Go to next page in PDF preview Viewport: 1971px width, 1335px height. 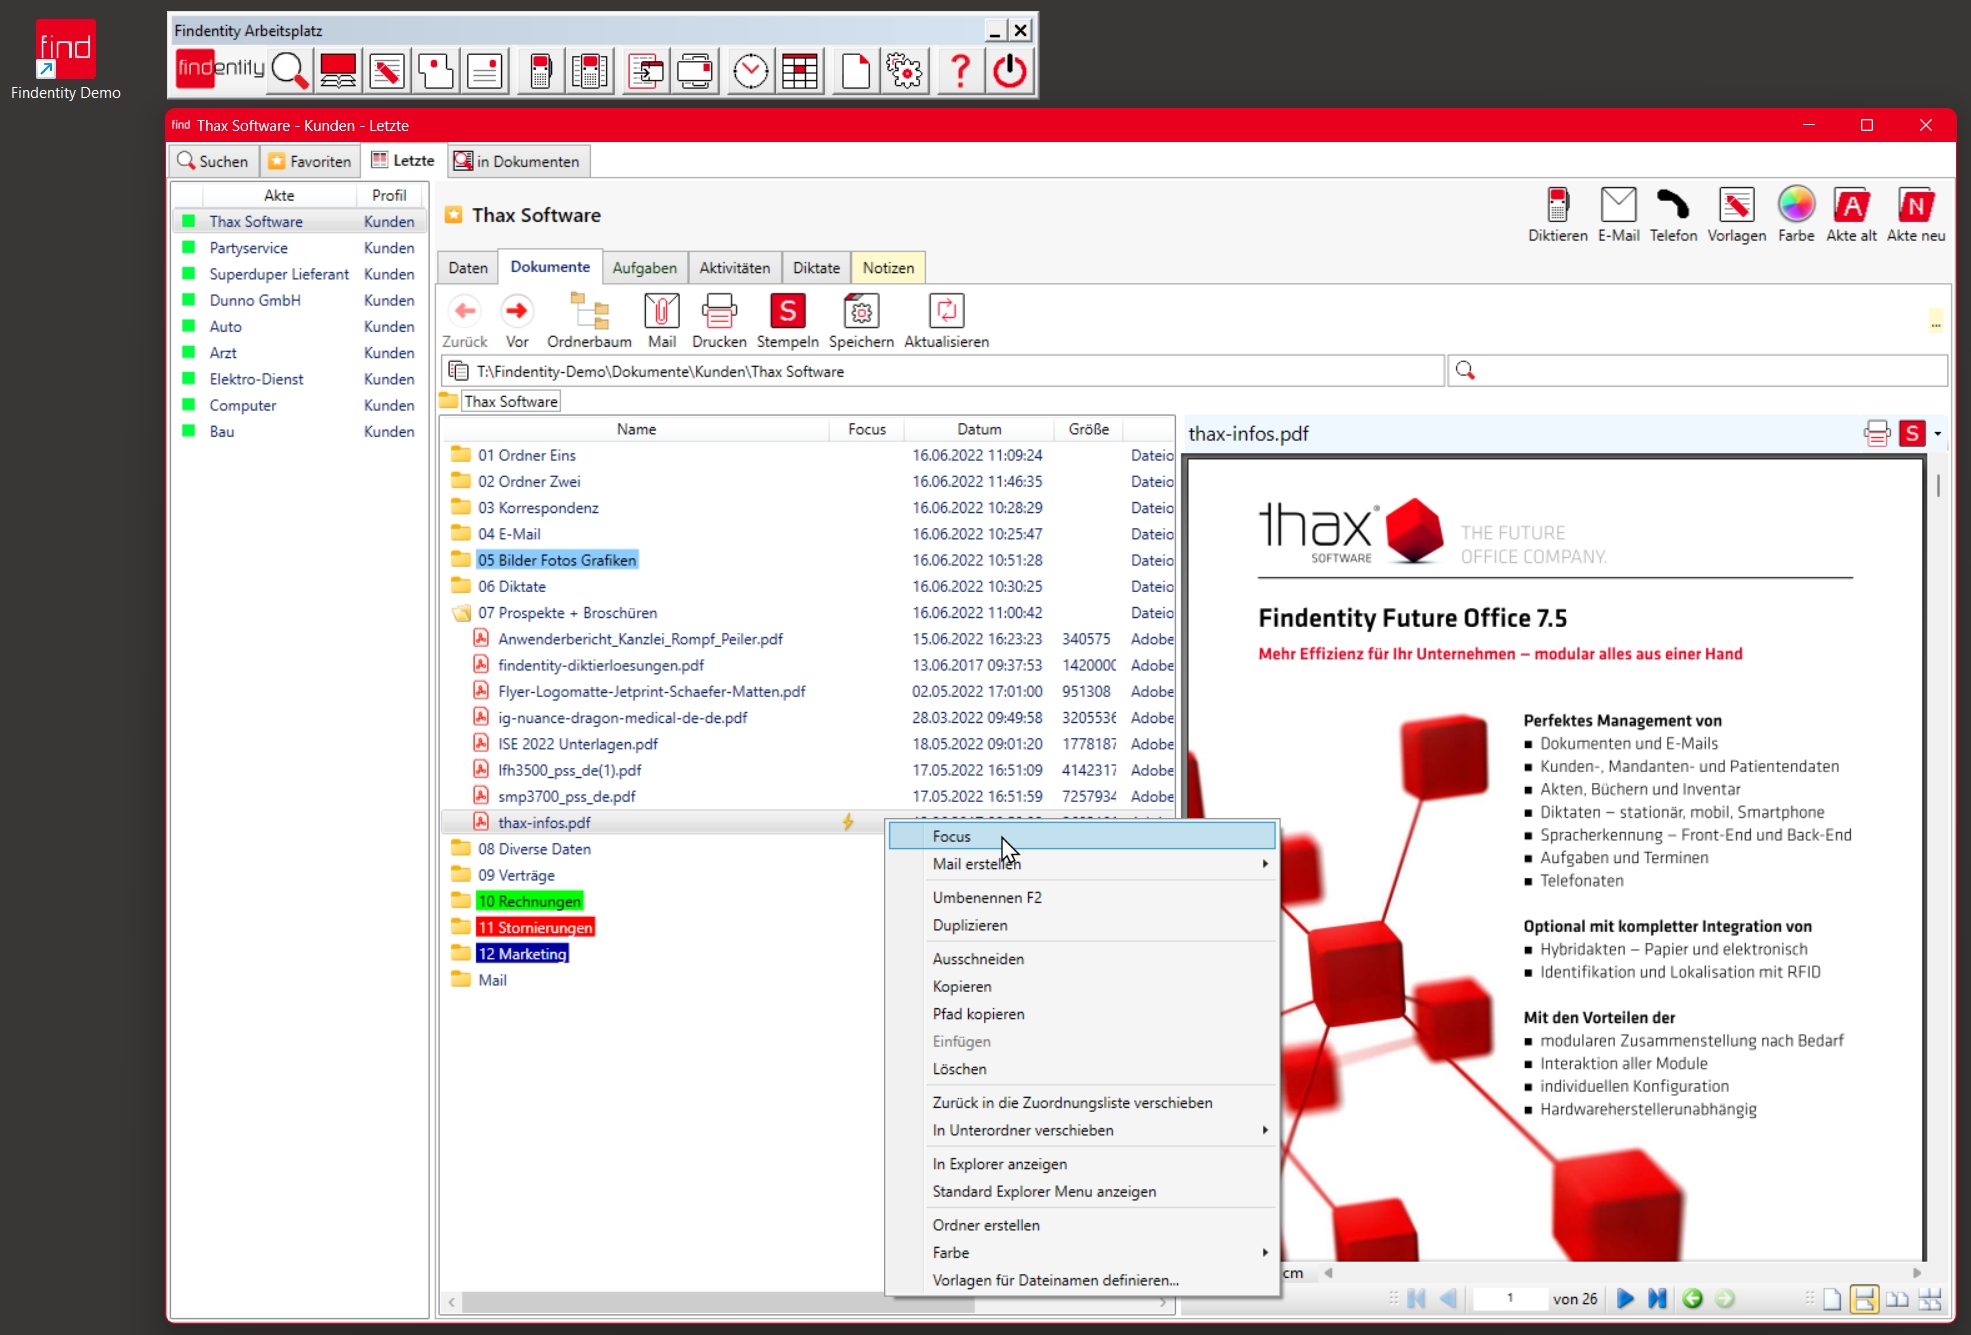[1625, 1298]
